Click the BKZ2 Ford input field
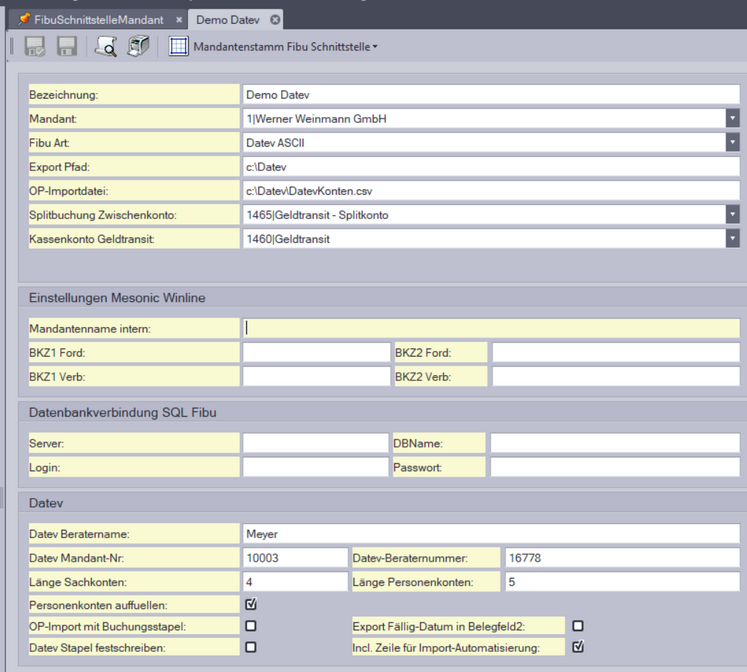The height and width of the screenshot is (672, 747). pos(616,352)
